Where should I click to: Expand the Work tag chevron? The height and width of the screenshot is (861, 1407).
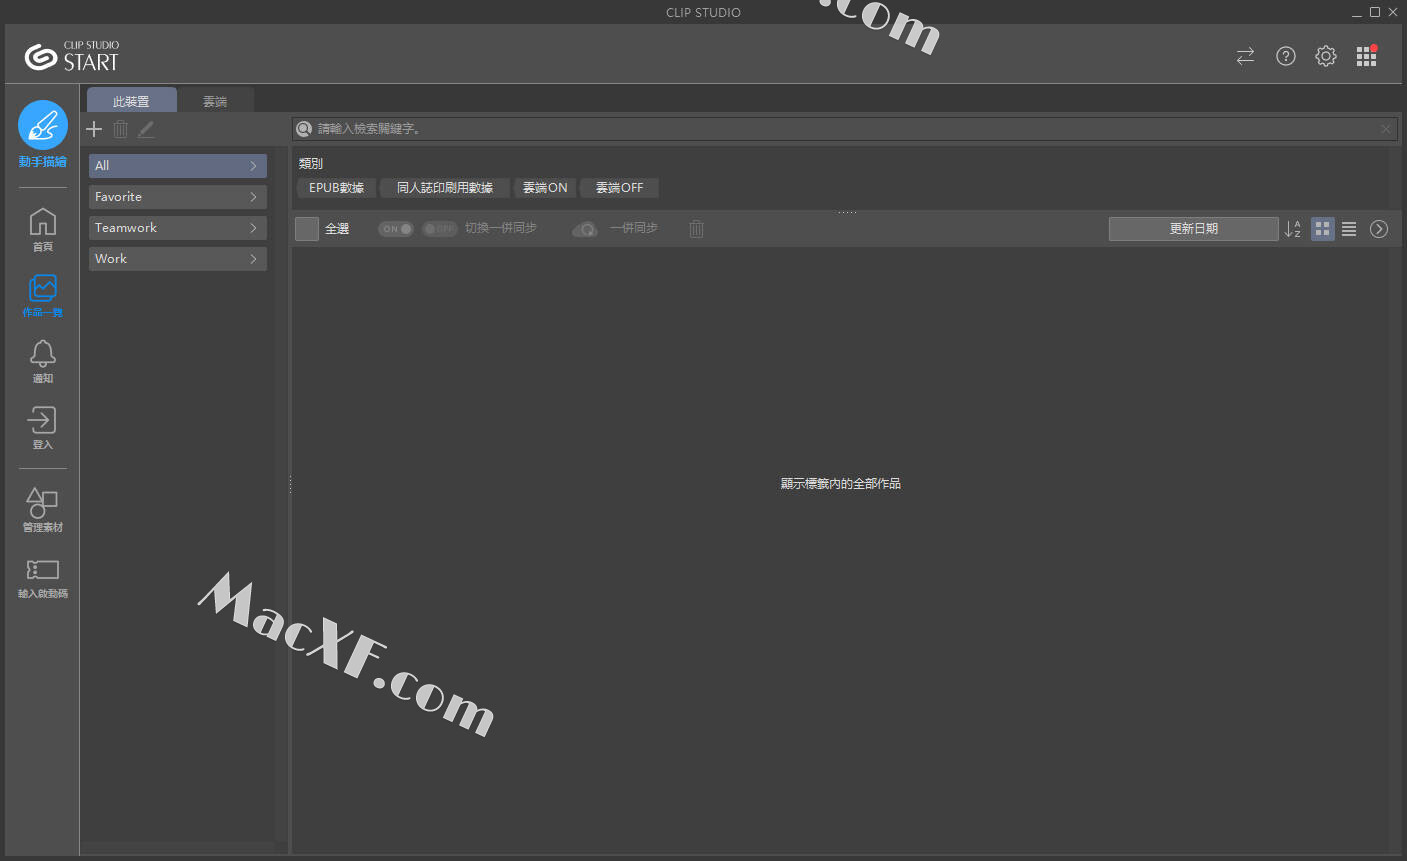[x=254, y=259]
